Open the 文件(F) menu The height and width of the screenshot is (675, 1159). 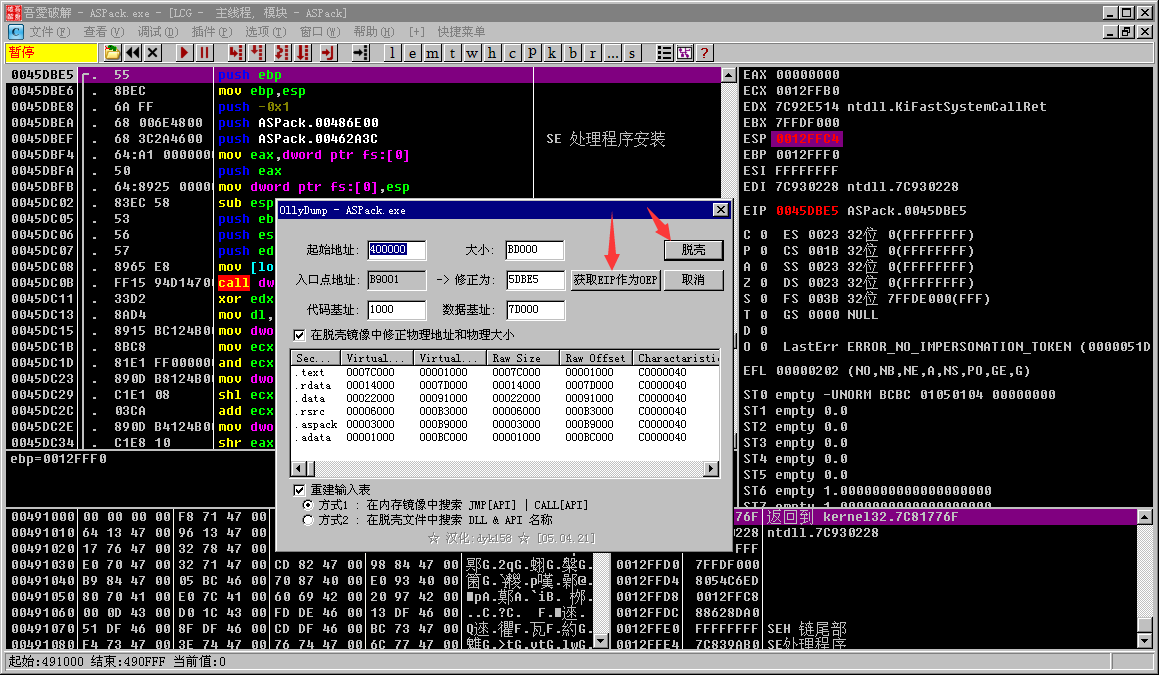(x=50, y=32)
